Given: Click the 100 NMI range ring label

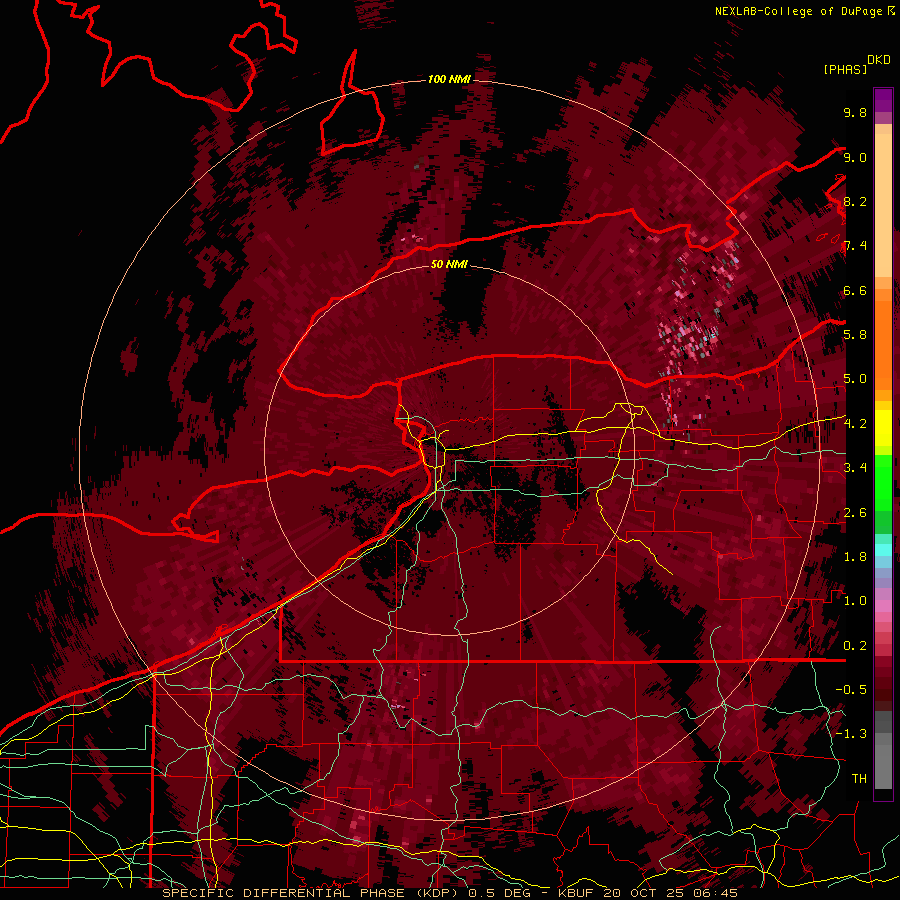Looking at the screenshot, I should click(x=449, y=79).
